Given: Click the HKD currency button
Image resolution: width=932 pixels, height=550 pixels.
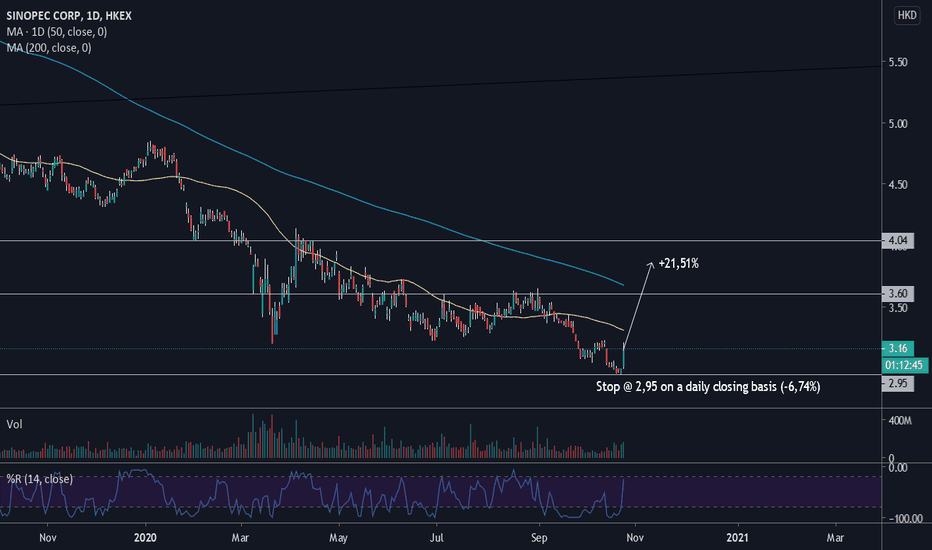Looking at the screenshot, I should click(x=906, y=15).
